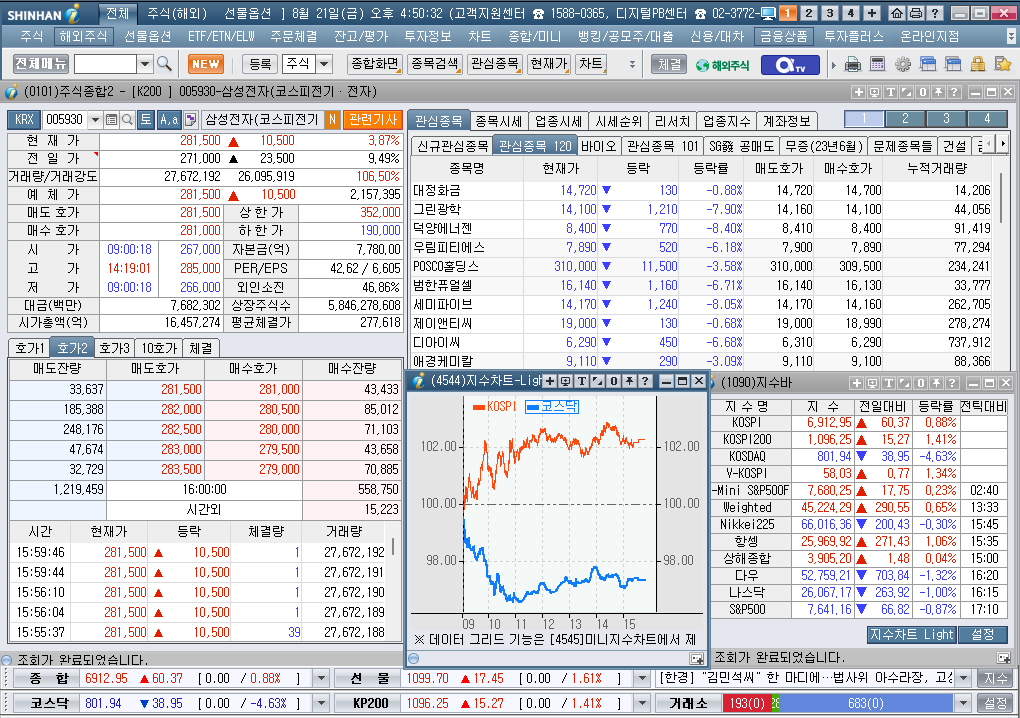Open the 주식 type dropdown arrow
Image resolution: width=1020 pixels, height=718 pixels.
tap(324, 64)
